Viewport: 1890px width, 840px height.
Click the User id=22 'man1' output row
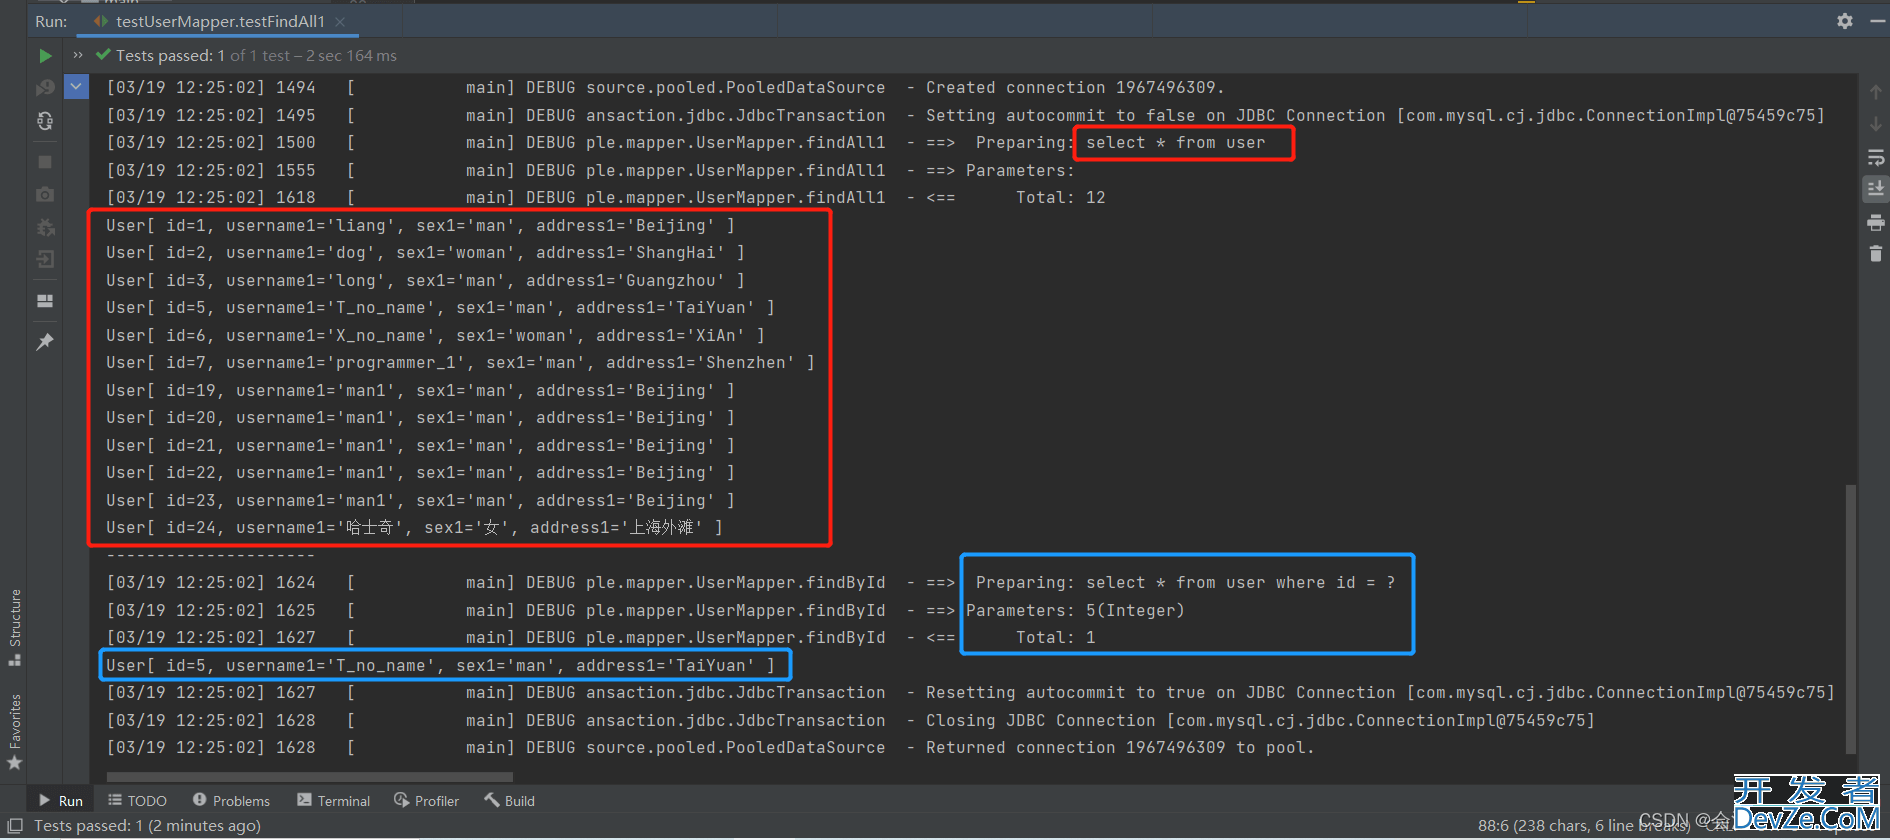coord(420,473)
